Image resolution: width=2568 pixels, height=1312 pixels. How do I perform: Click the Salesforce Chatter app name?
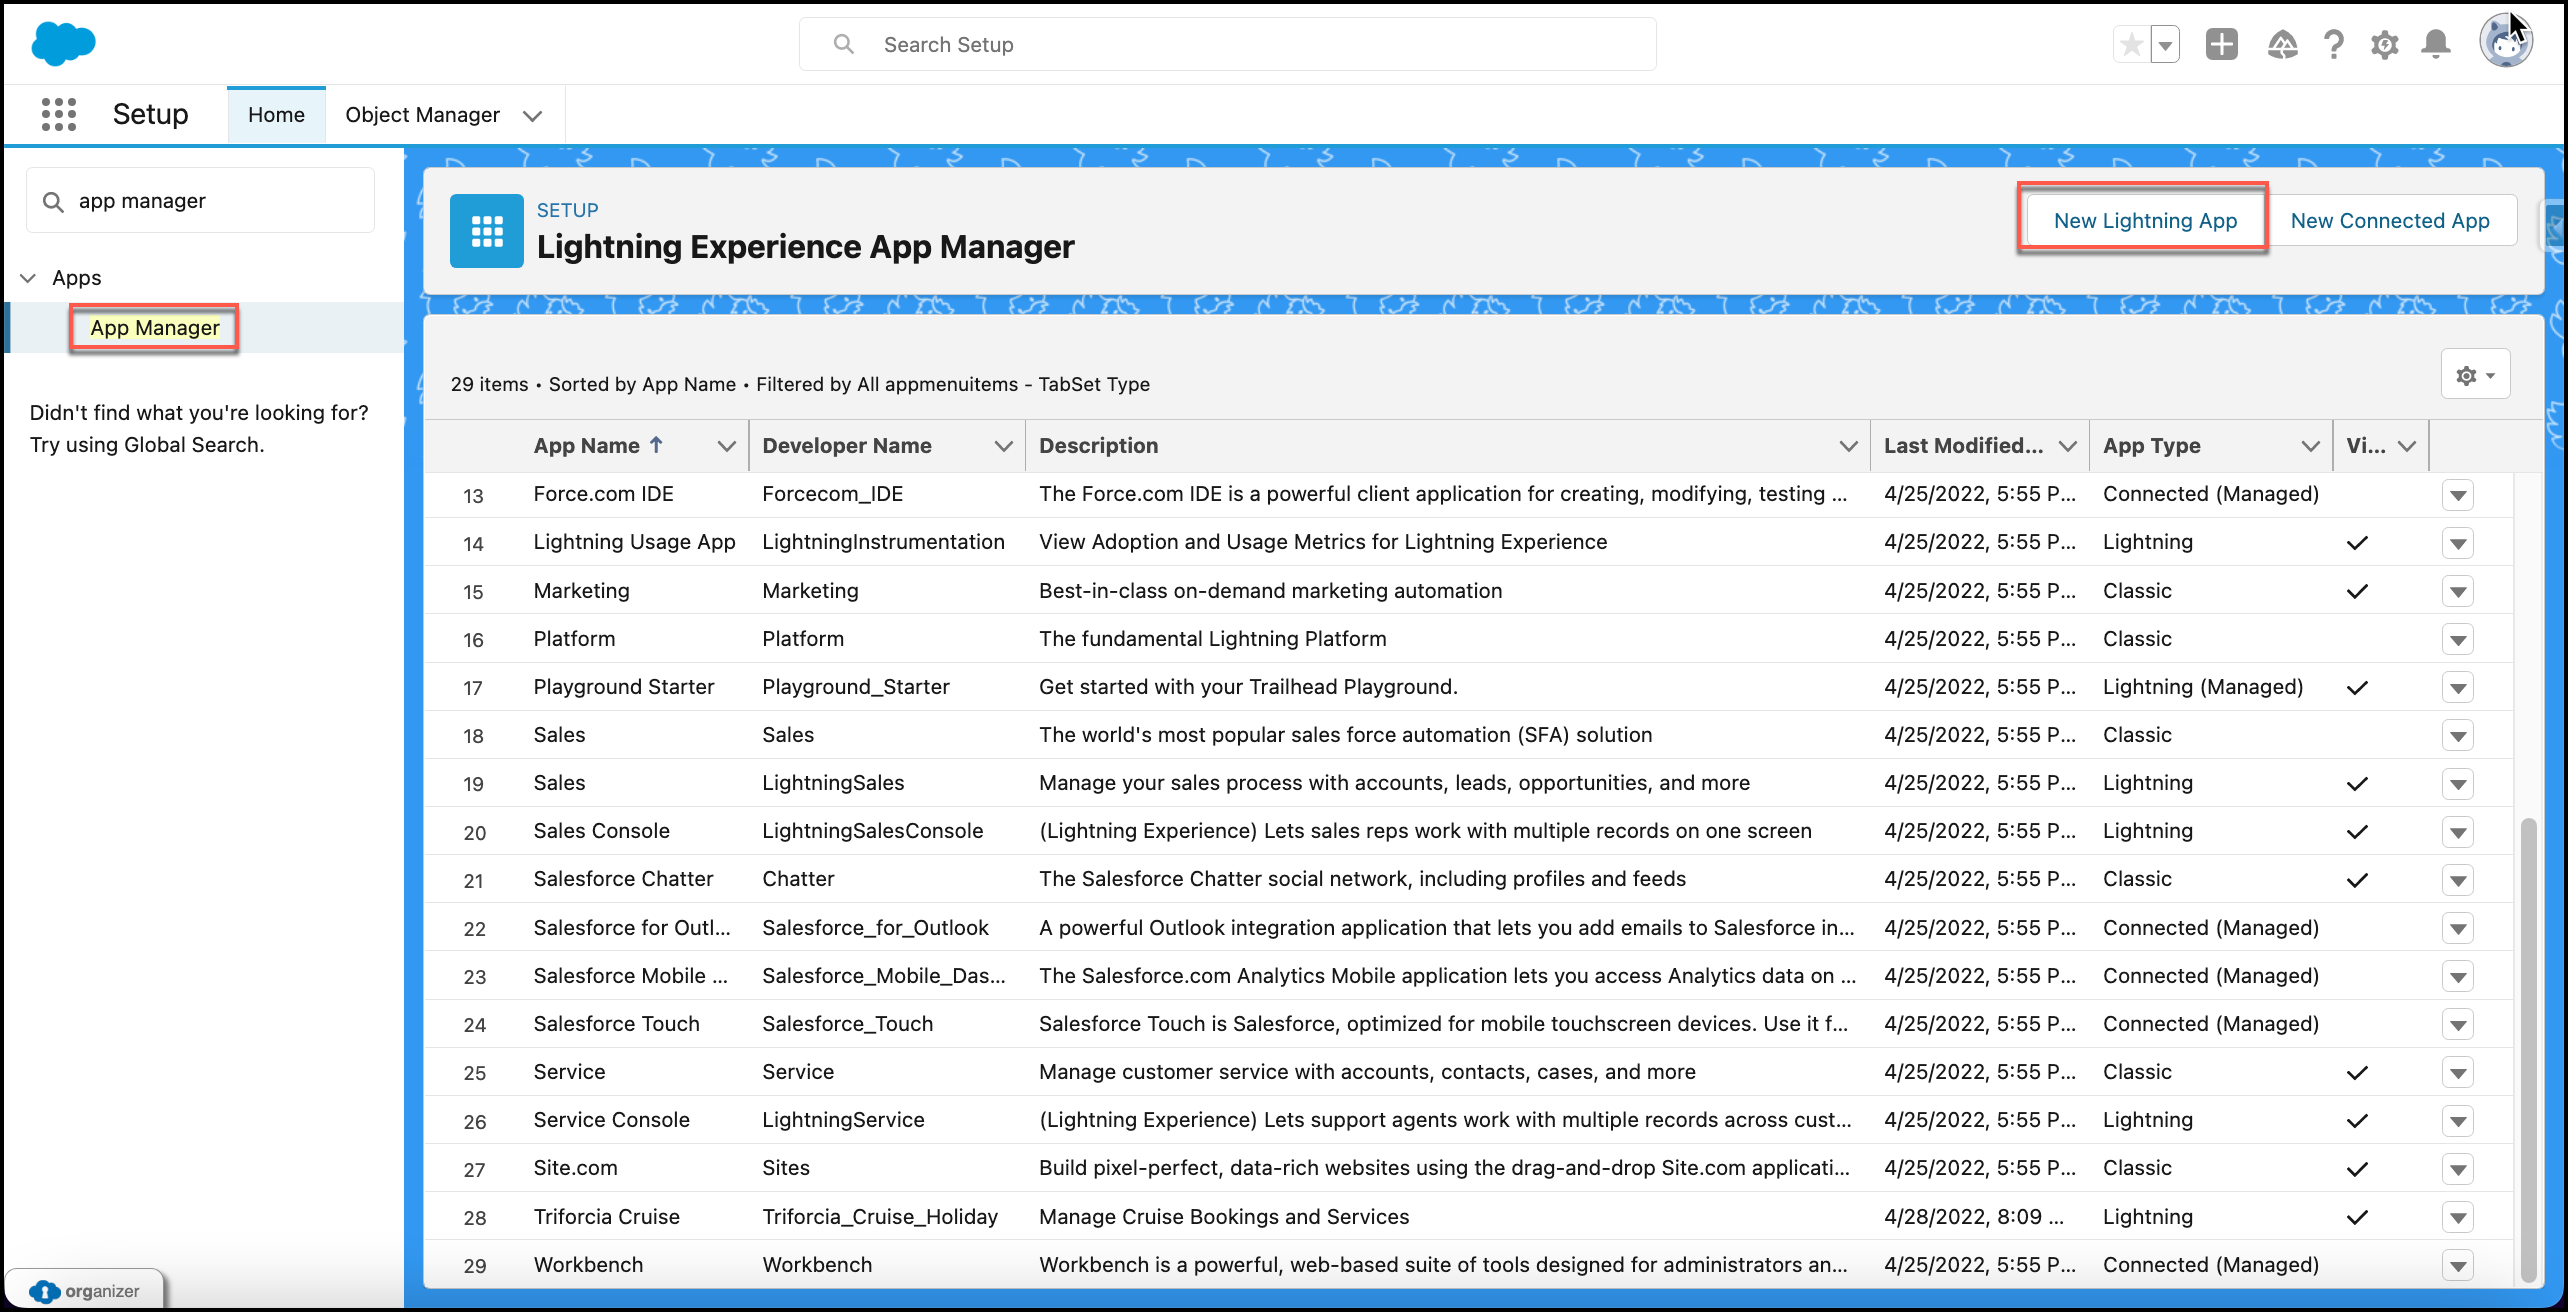pyautogui.click(x=623, y=879)
